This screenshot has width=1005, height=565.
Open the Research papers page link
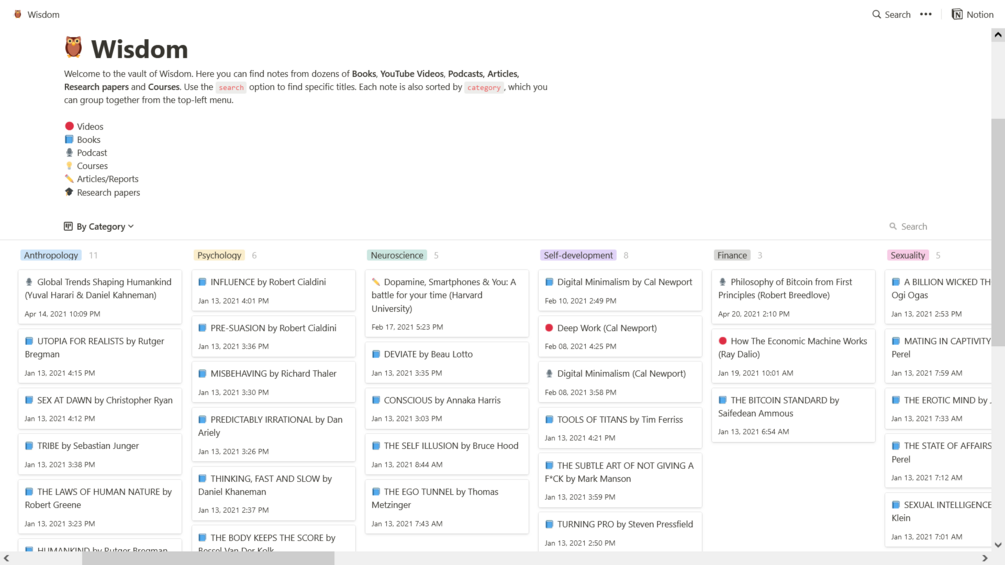click(x=108, y=192)
